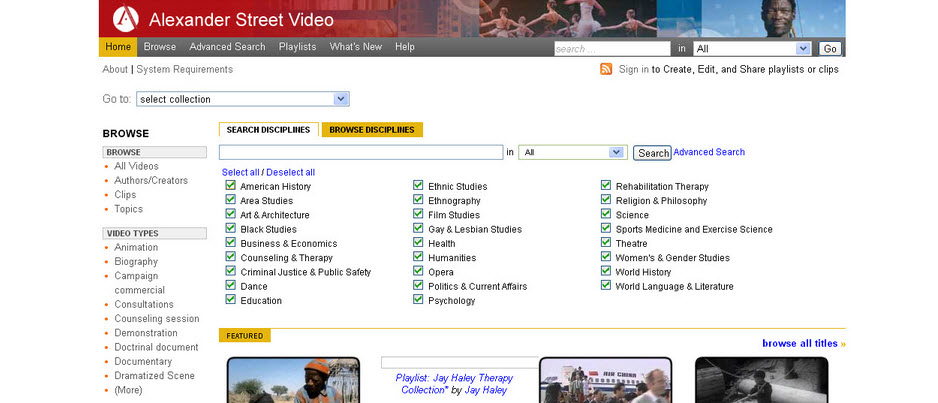Uncheck the Ethnic Studies checkbox
This screenshot has height=403, width=938.
418,185
